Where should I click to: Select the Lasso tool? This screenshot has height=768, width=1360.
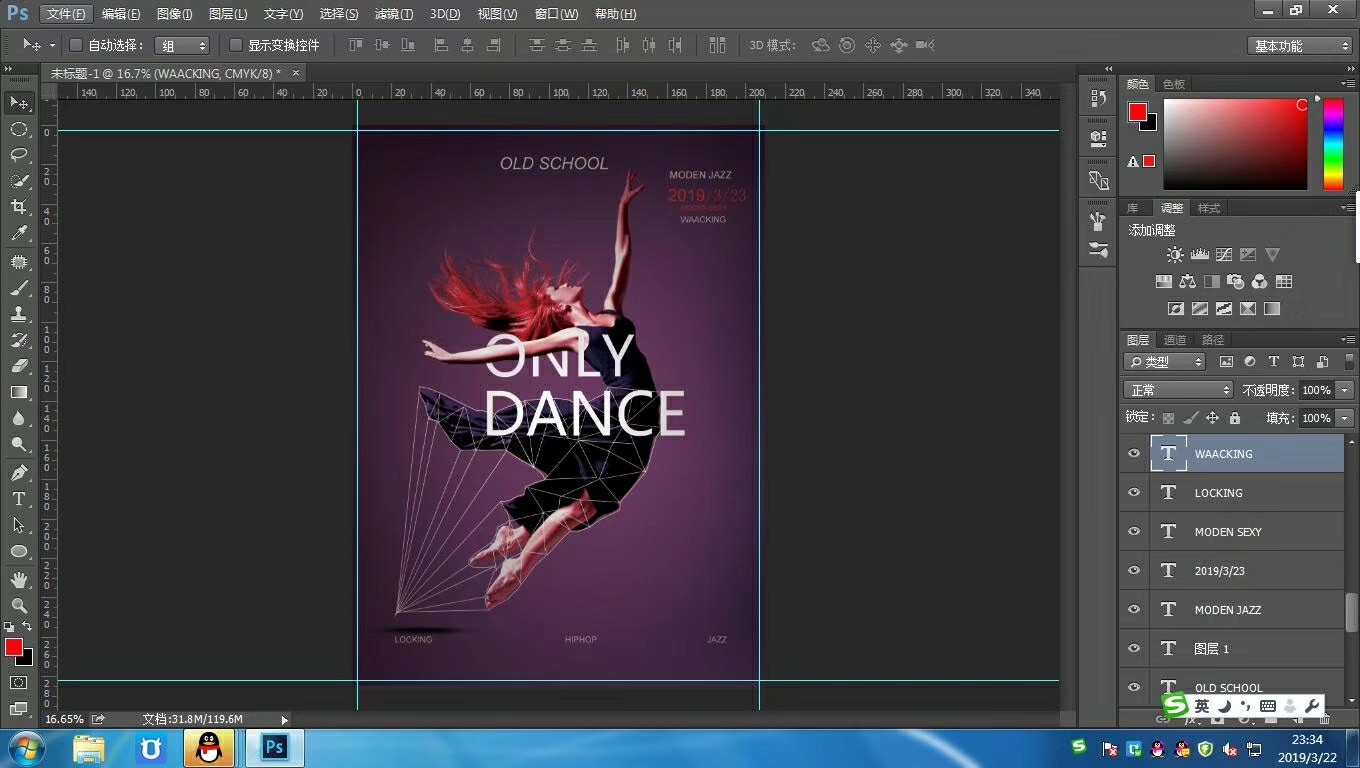point(19,155)
